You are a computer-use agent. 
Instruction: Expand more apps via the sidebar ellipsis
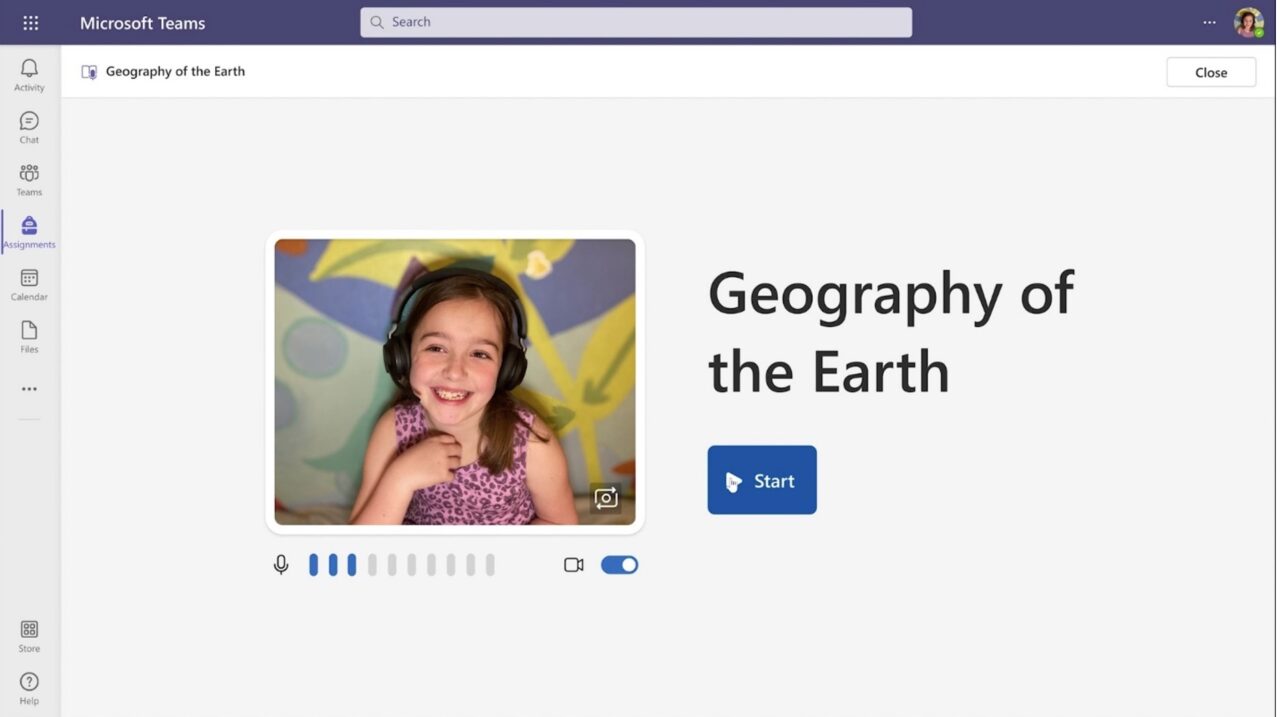coord(29,389)
